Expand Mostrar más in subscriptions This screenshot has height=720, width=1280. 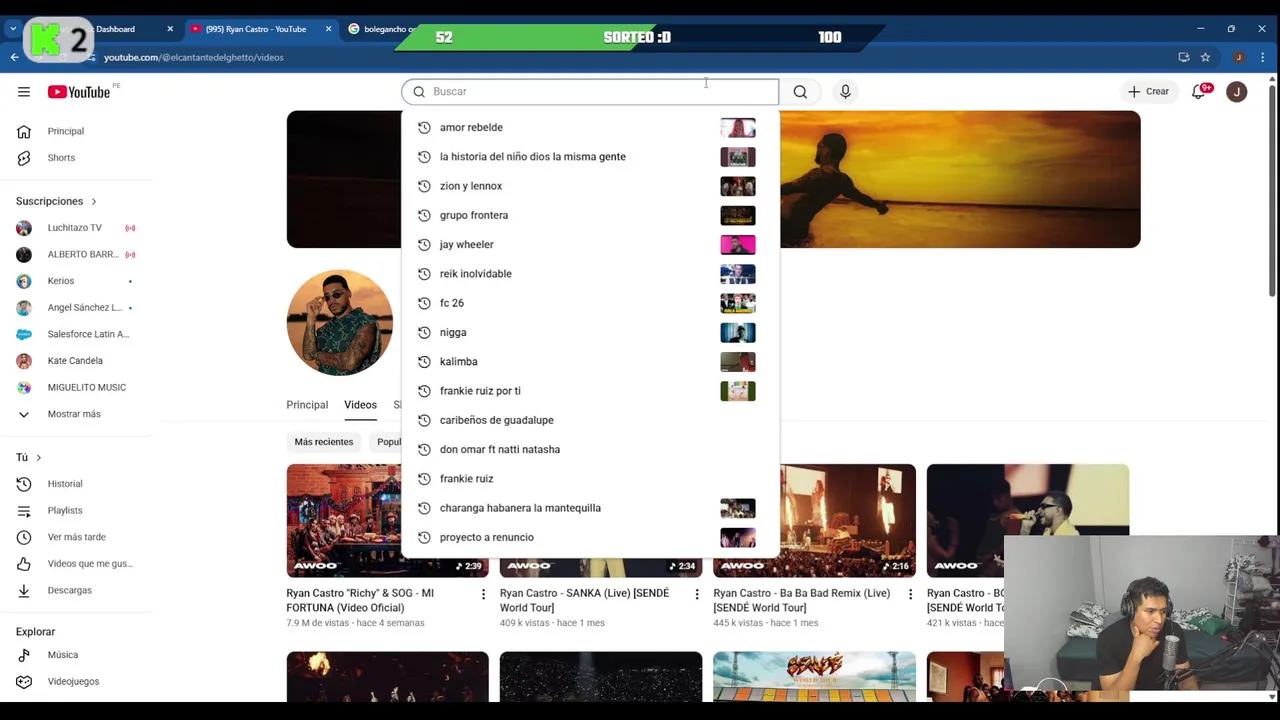[x=76, y=414]
